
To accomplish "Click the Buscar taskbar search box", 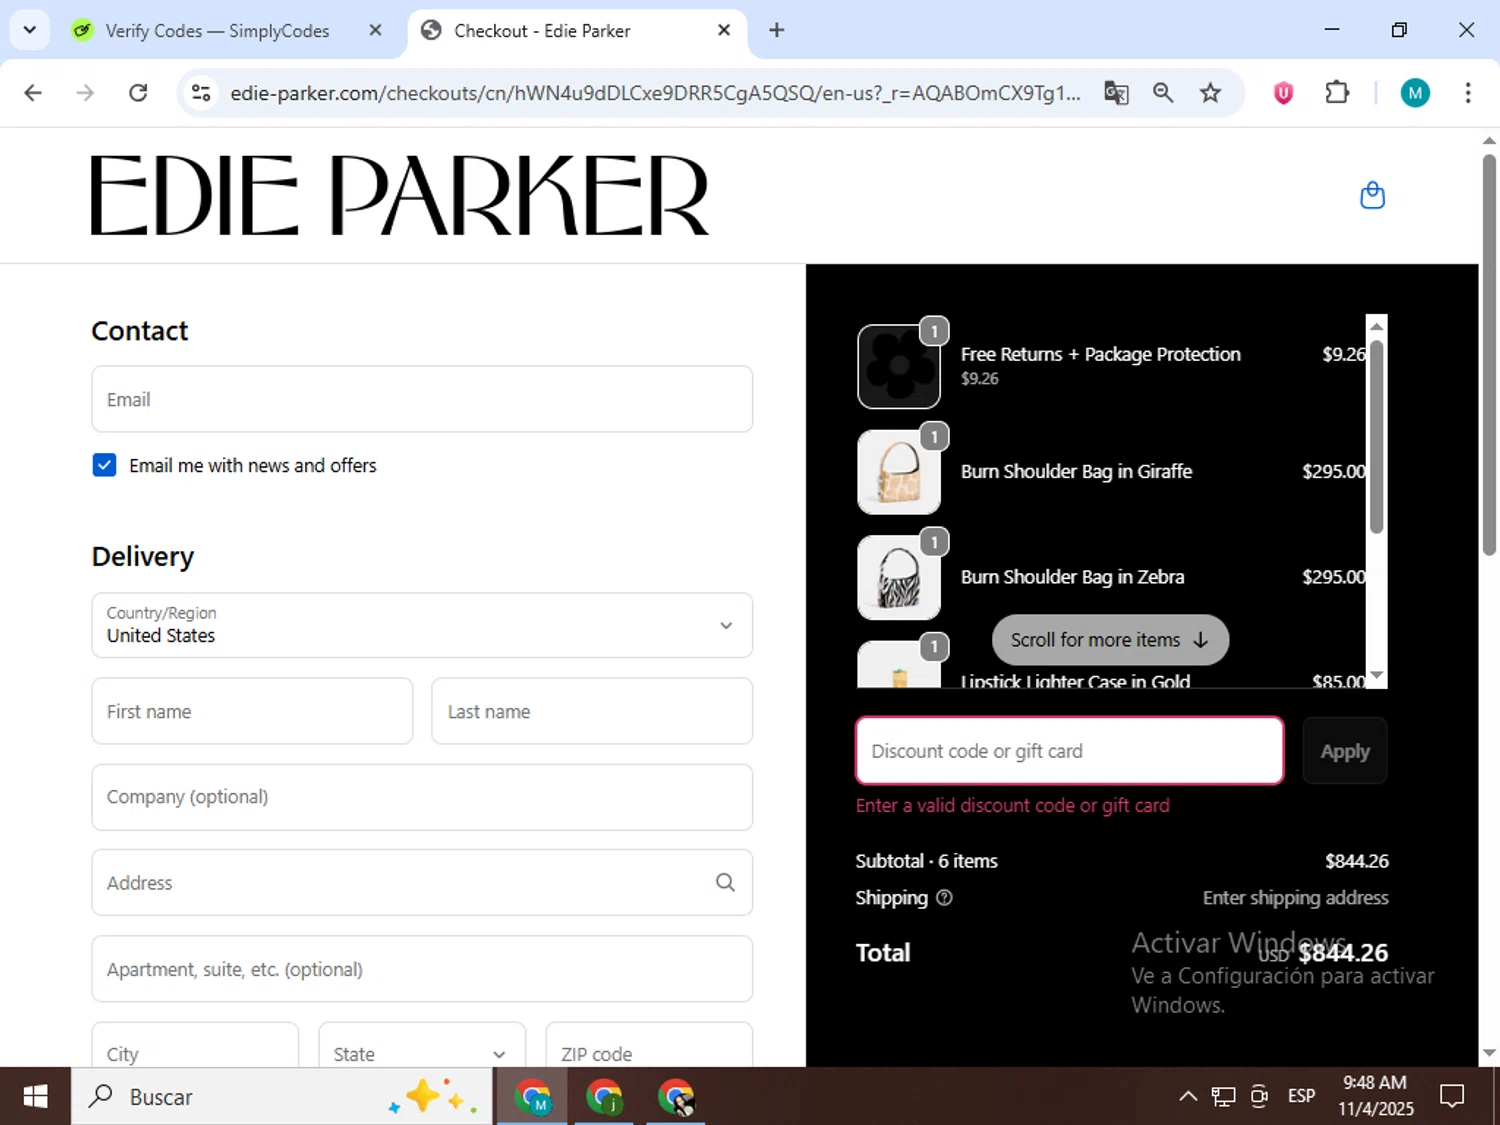I will [282, 1097].
